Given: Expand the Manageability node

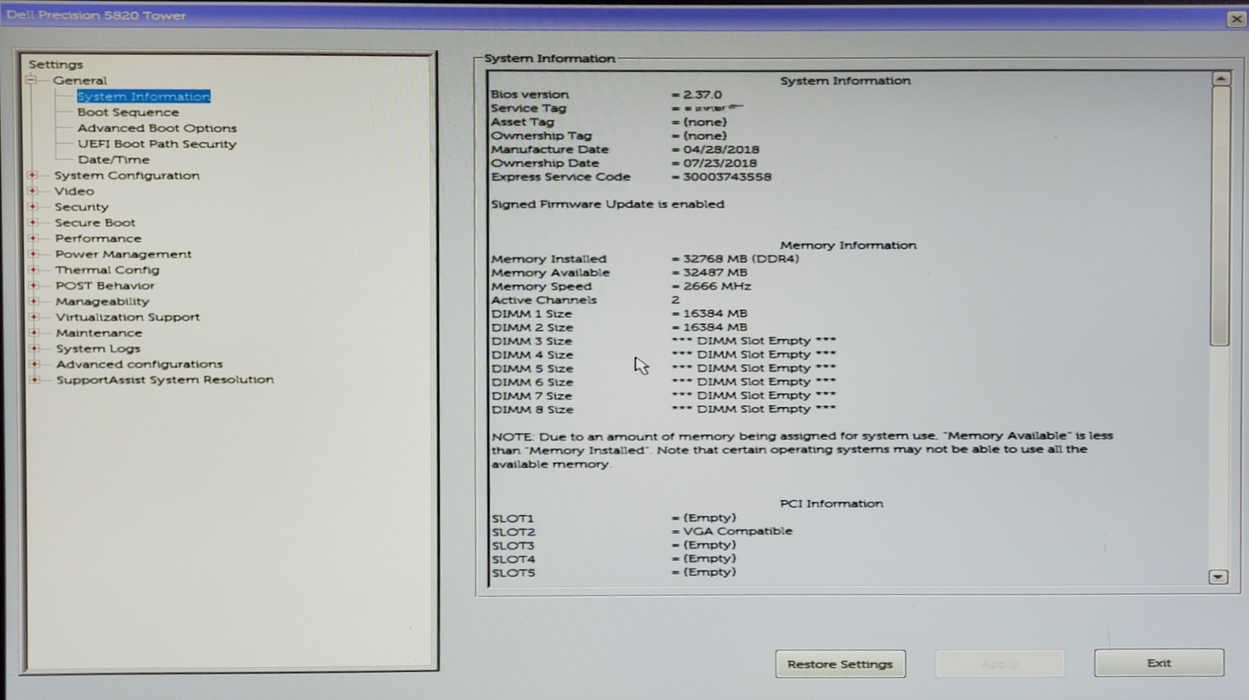Looking at the screenshot, I should point(33,301).
